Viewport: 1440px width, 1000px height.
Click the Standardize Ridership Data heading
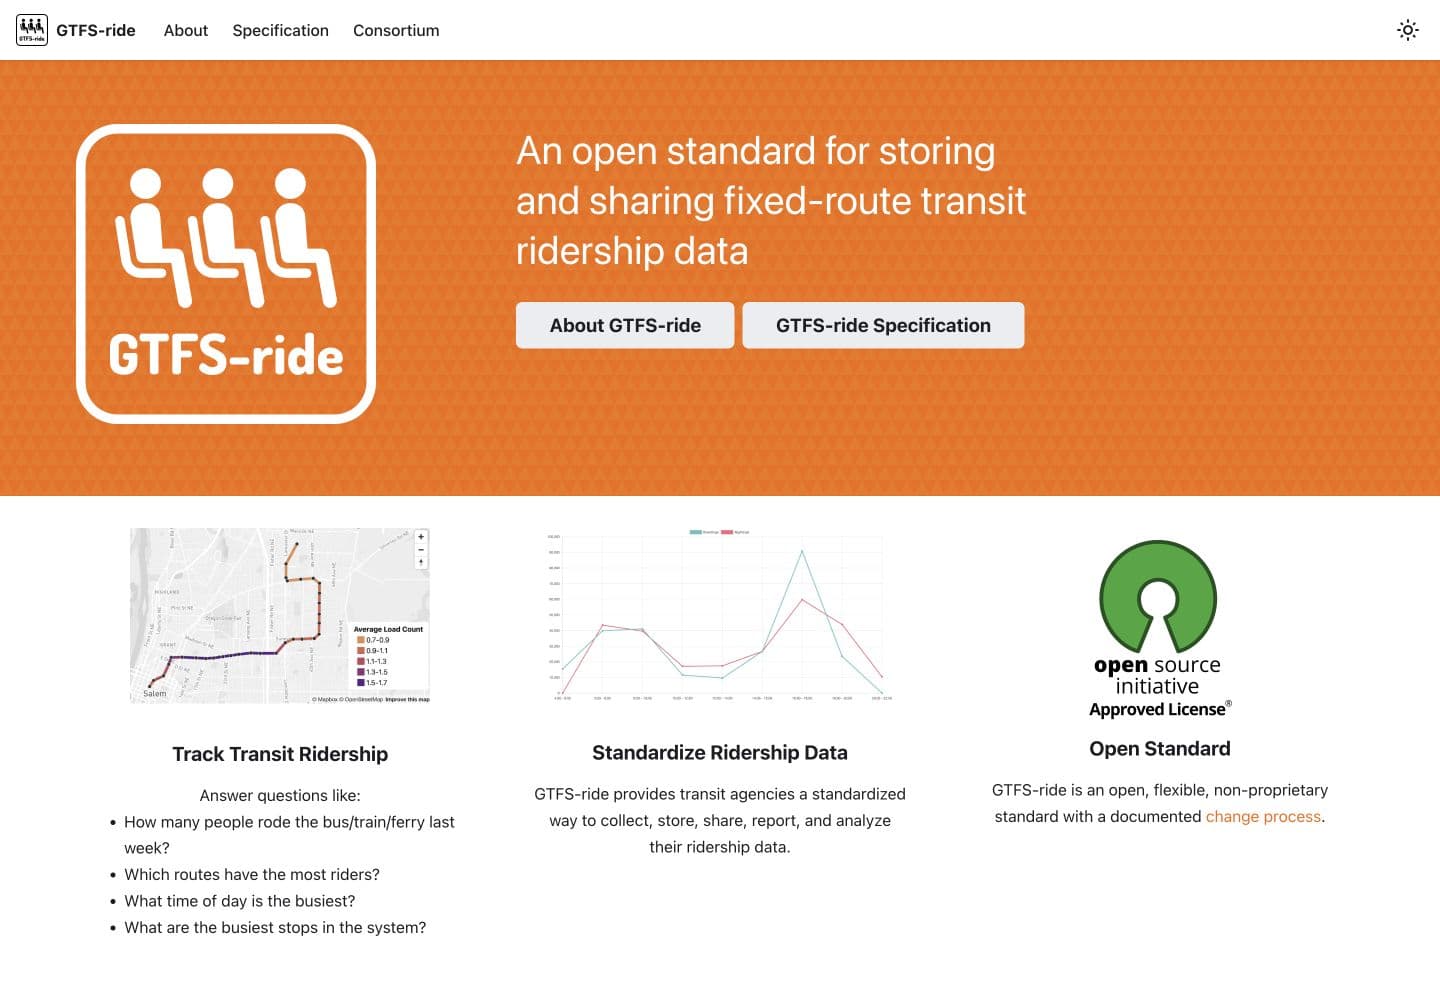720,753
